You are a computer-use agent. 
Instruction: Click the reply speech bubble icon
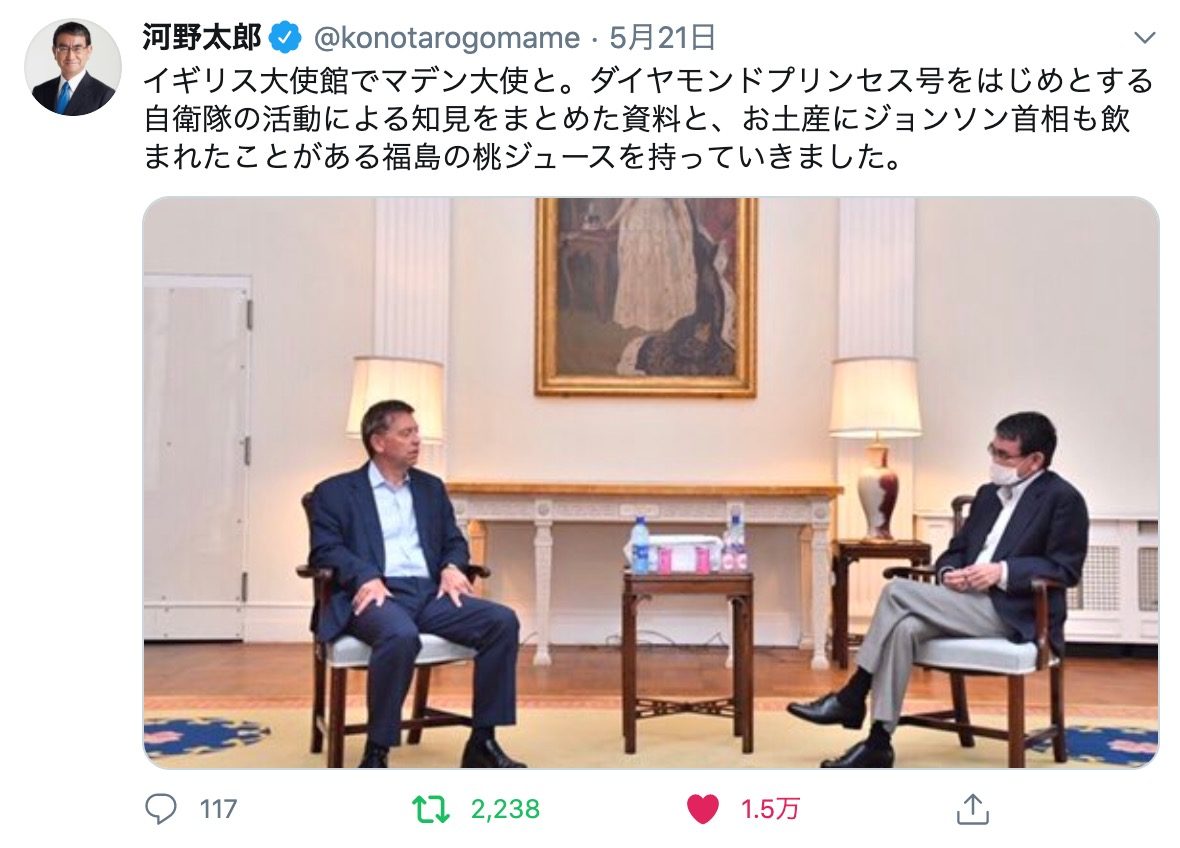pyautogui.click(x=160, y=809)
